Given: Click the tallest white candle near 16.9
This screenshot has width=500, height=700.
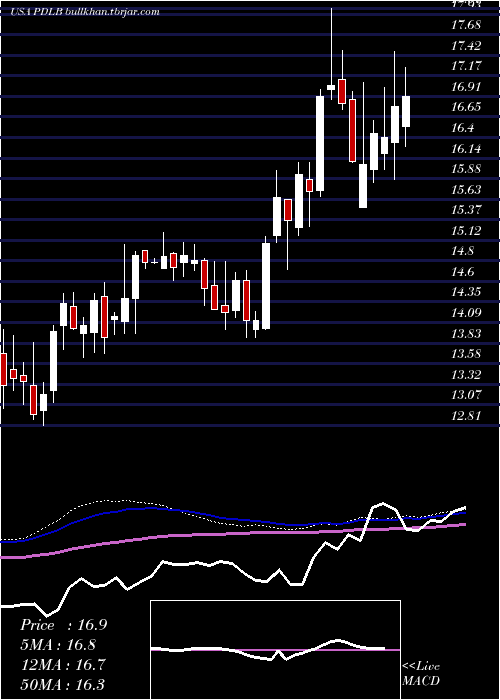Looking at the screenshot, I should tap(320, 143).
